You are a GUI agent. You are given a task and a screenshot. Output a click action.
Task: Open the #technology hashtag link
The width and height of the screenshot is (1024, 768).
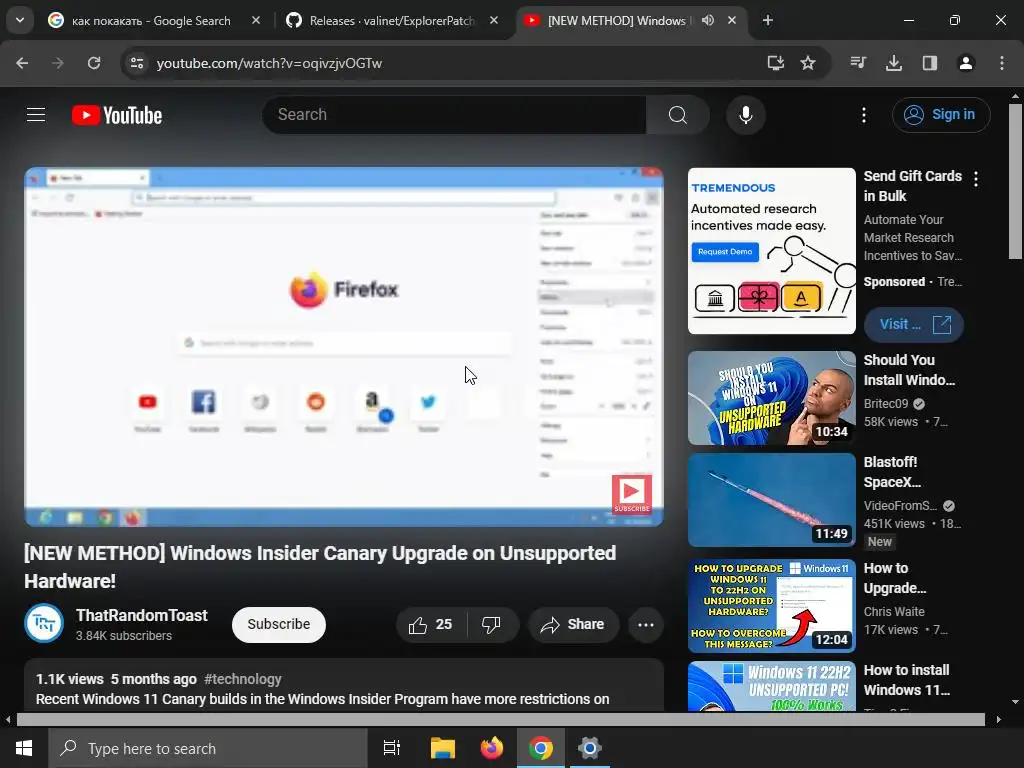pos(242,679)
